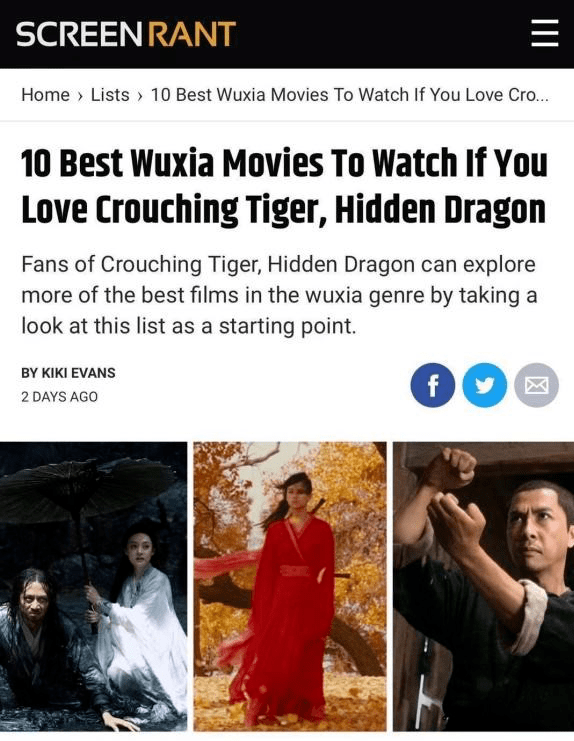Screen dimensions: 574x741
Task: Select the truncated article title breadcrumb
Action: point(350,95)
